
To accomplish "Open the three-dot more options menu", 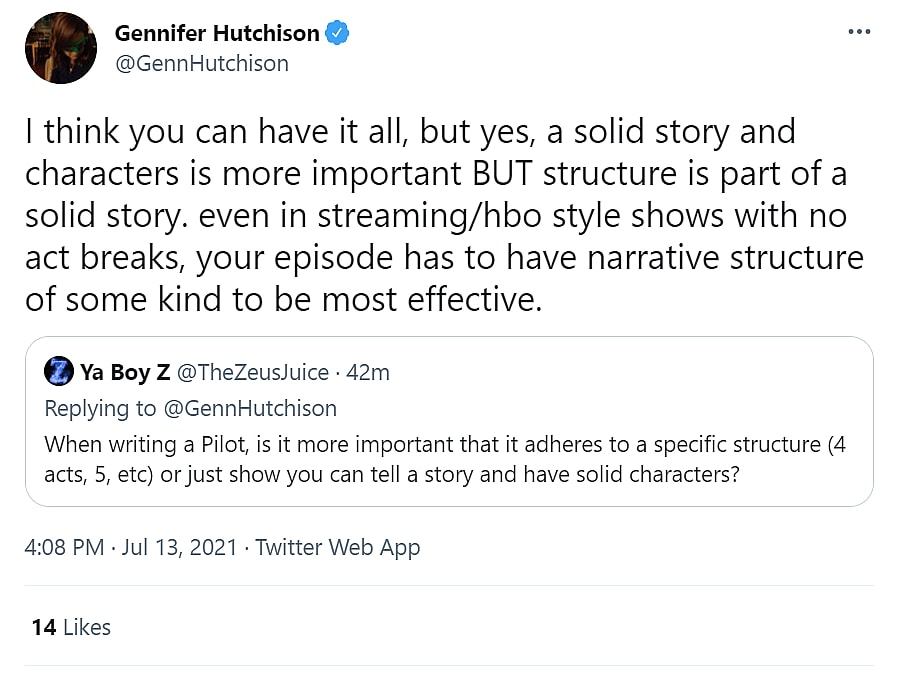I will (x=859, y=32).
